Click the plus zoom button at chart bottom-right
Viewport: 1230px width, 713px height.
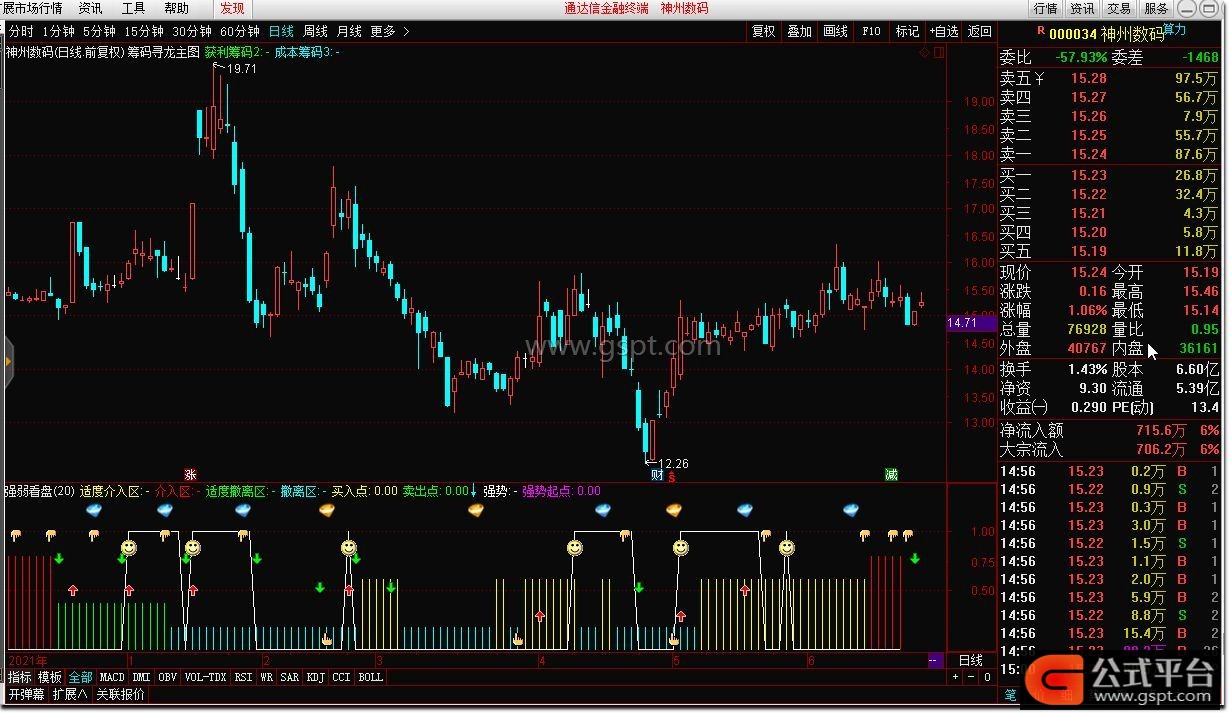[954, 677]
